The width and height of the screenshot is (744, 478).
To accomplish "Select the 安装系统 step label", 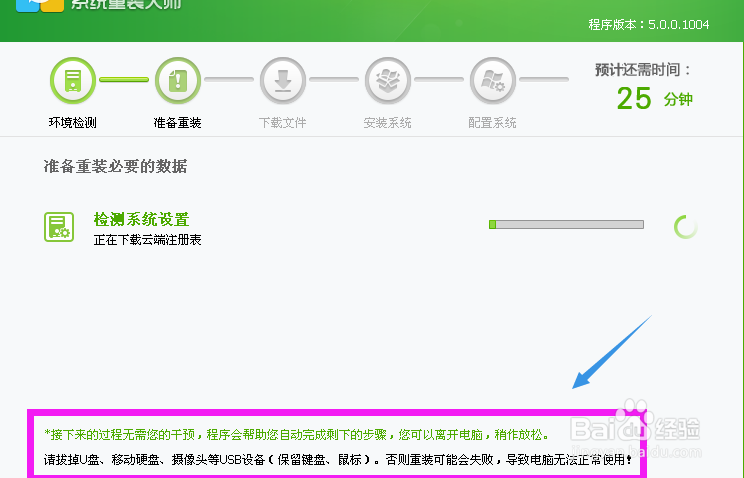I will 387,123.
